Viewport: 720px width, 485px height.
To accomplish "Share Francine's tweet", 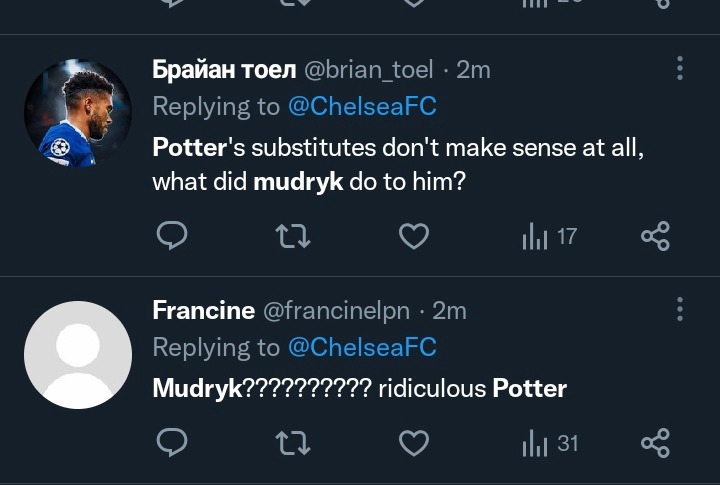I will pyautogui.click(x=654, y=442).
